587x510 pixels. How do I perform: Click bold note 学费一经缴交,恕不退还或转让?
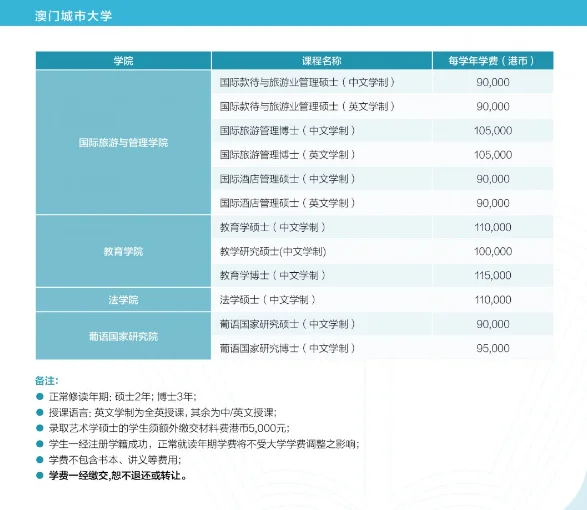pos(118,476)
